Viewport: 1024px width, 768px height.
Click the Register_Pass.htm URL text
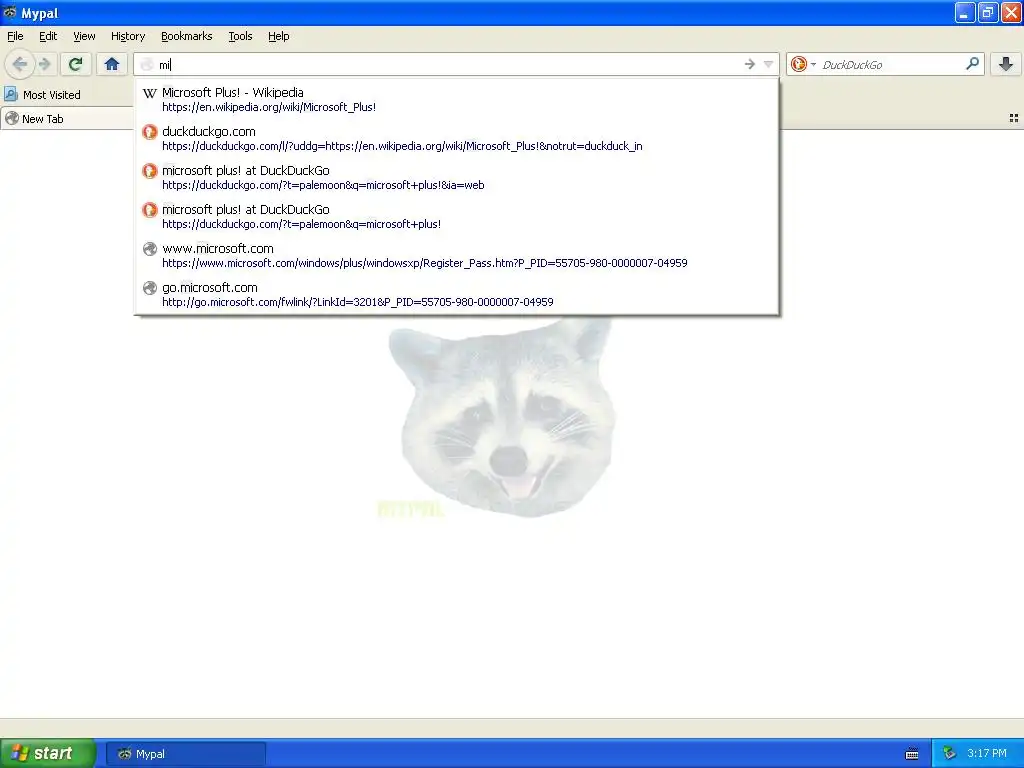point(424,263)
